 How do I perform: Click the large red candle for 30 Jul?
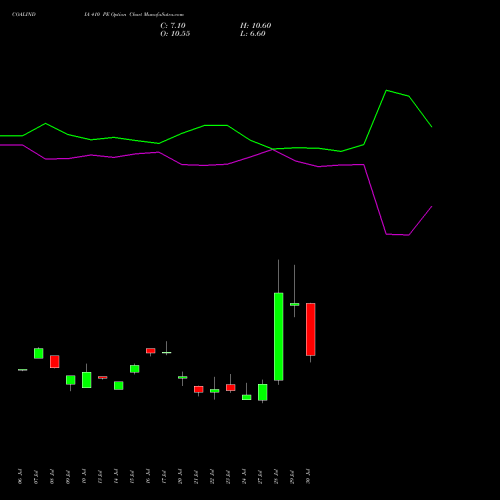[311, 329]
